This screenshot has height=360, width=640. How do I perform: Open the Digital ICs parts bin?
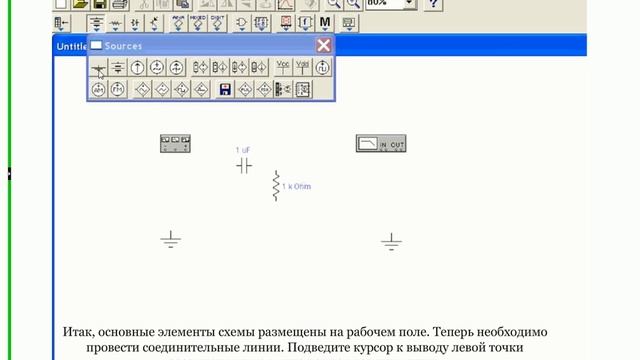coord(217,23)
